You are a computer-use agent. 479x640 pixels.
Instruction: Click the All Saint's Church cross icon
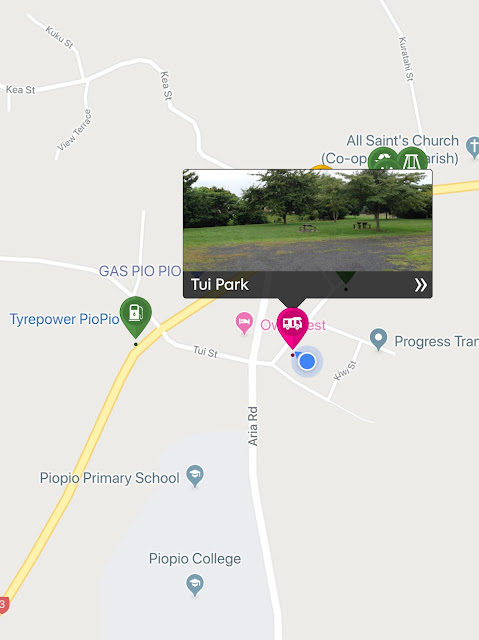[473, 147]
